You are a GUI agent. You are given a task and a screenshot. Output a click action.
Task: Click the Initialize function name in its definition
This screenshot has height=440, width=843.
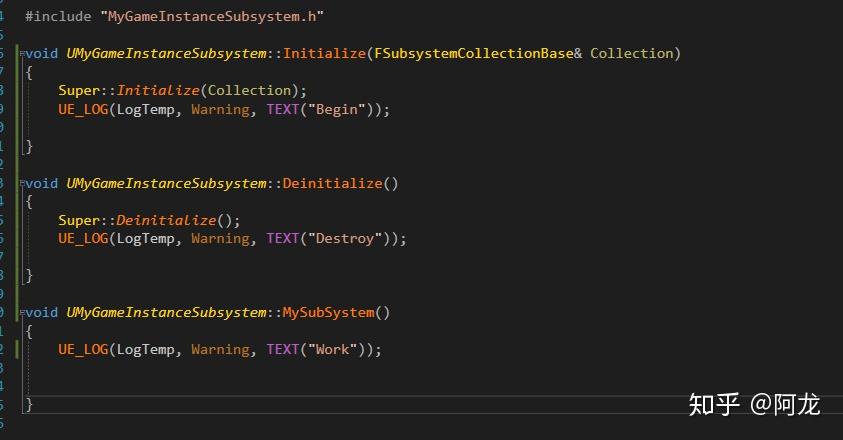(x=324, y=53)
